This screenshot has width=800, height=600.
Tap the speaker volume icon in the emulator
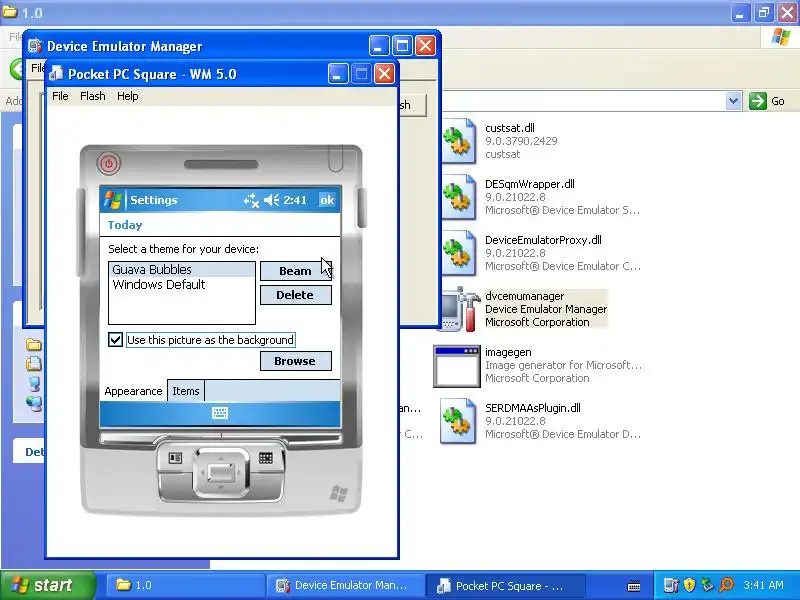pos(271,200)
